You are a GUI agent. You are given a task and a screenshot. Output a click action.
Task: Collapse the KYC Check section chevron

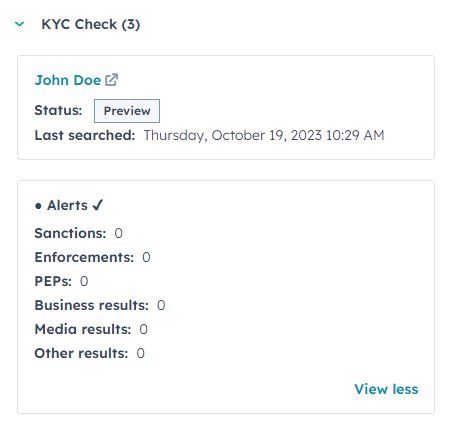[x=20, y=24]
